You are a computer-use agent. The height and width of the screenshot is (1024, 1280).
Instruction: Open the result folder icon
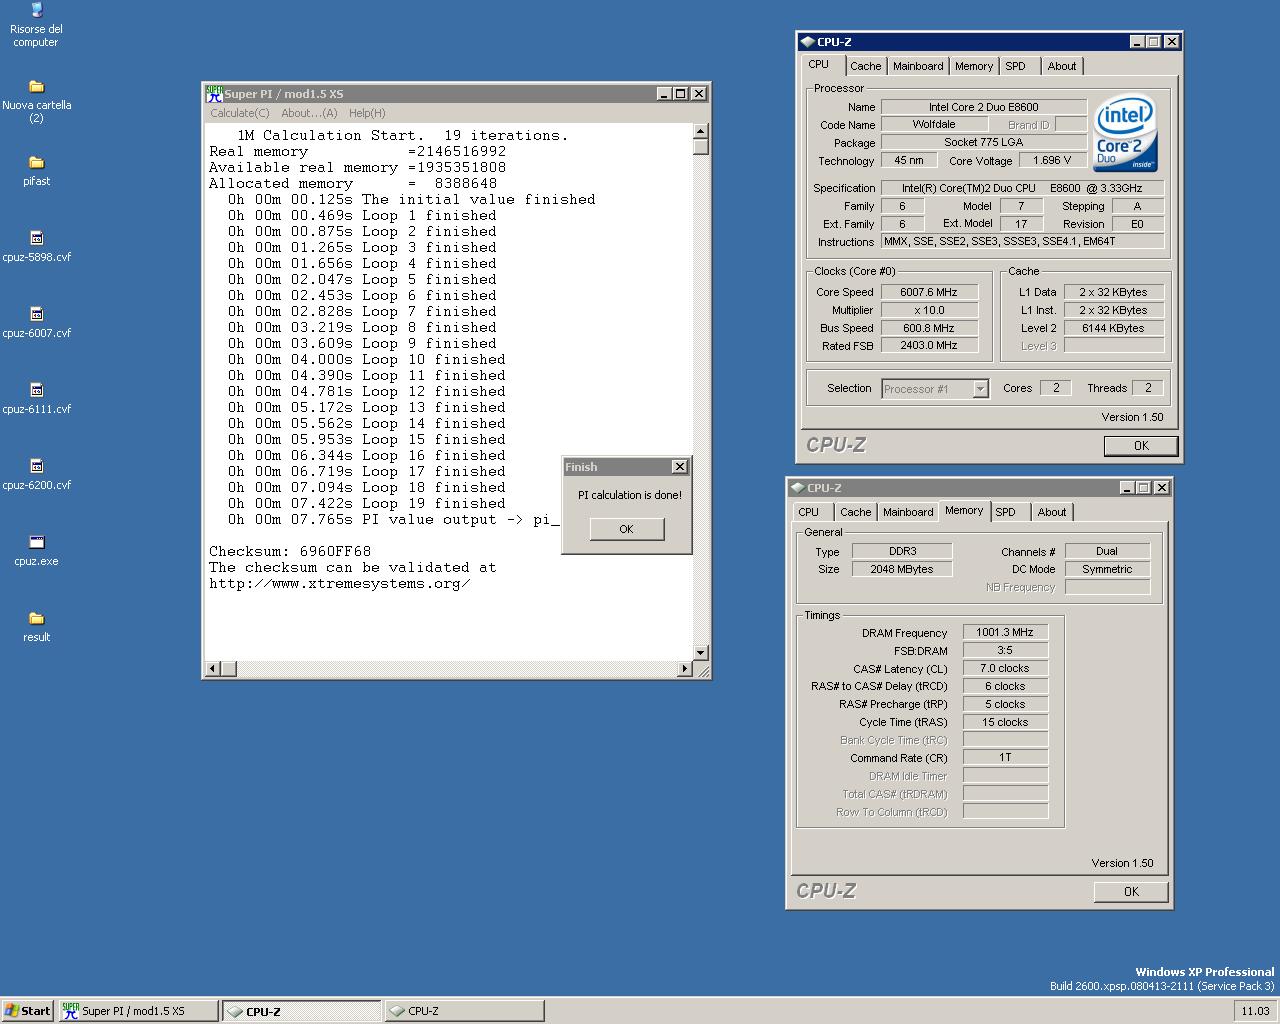click(x=36, y=619)
